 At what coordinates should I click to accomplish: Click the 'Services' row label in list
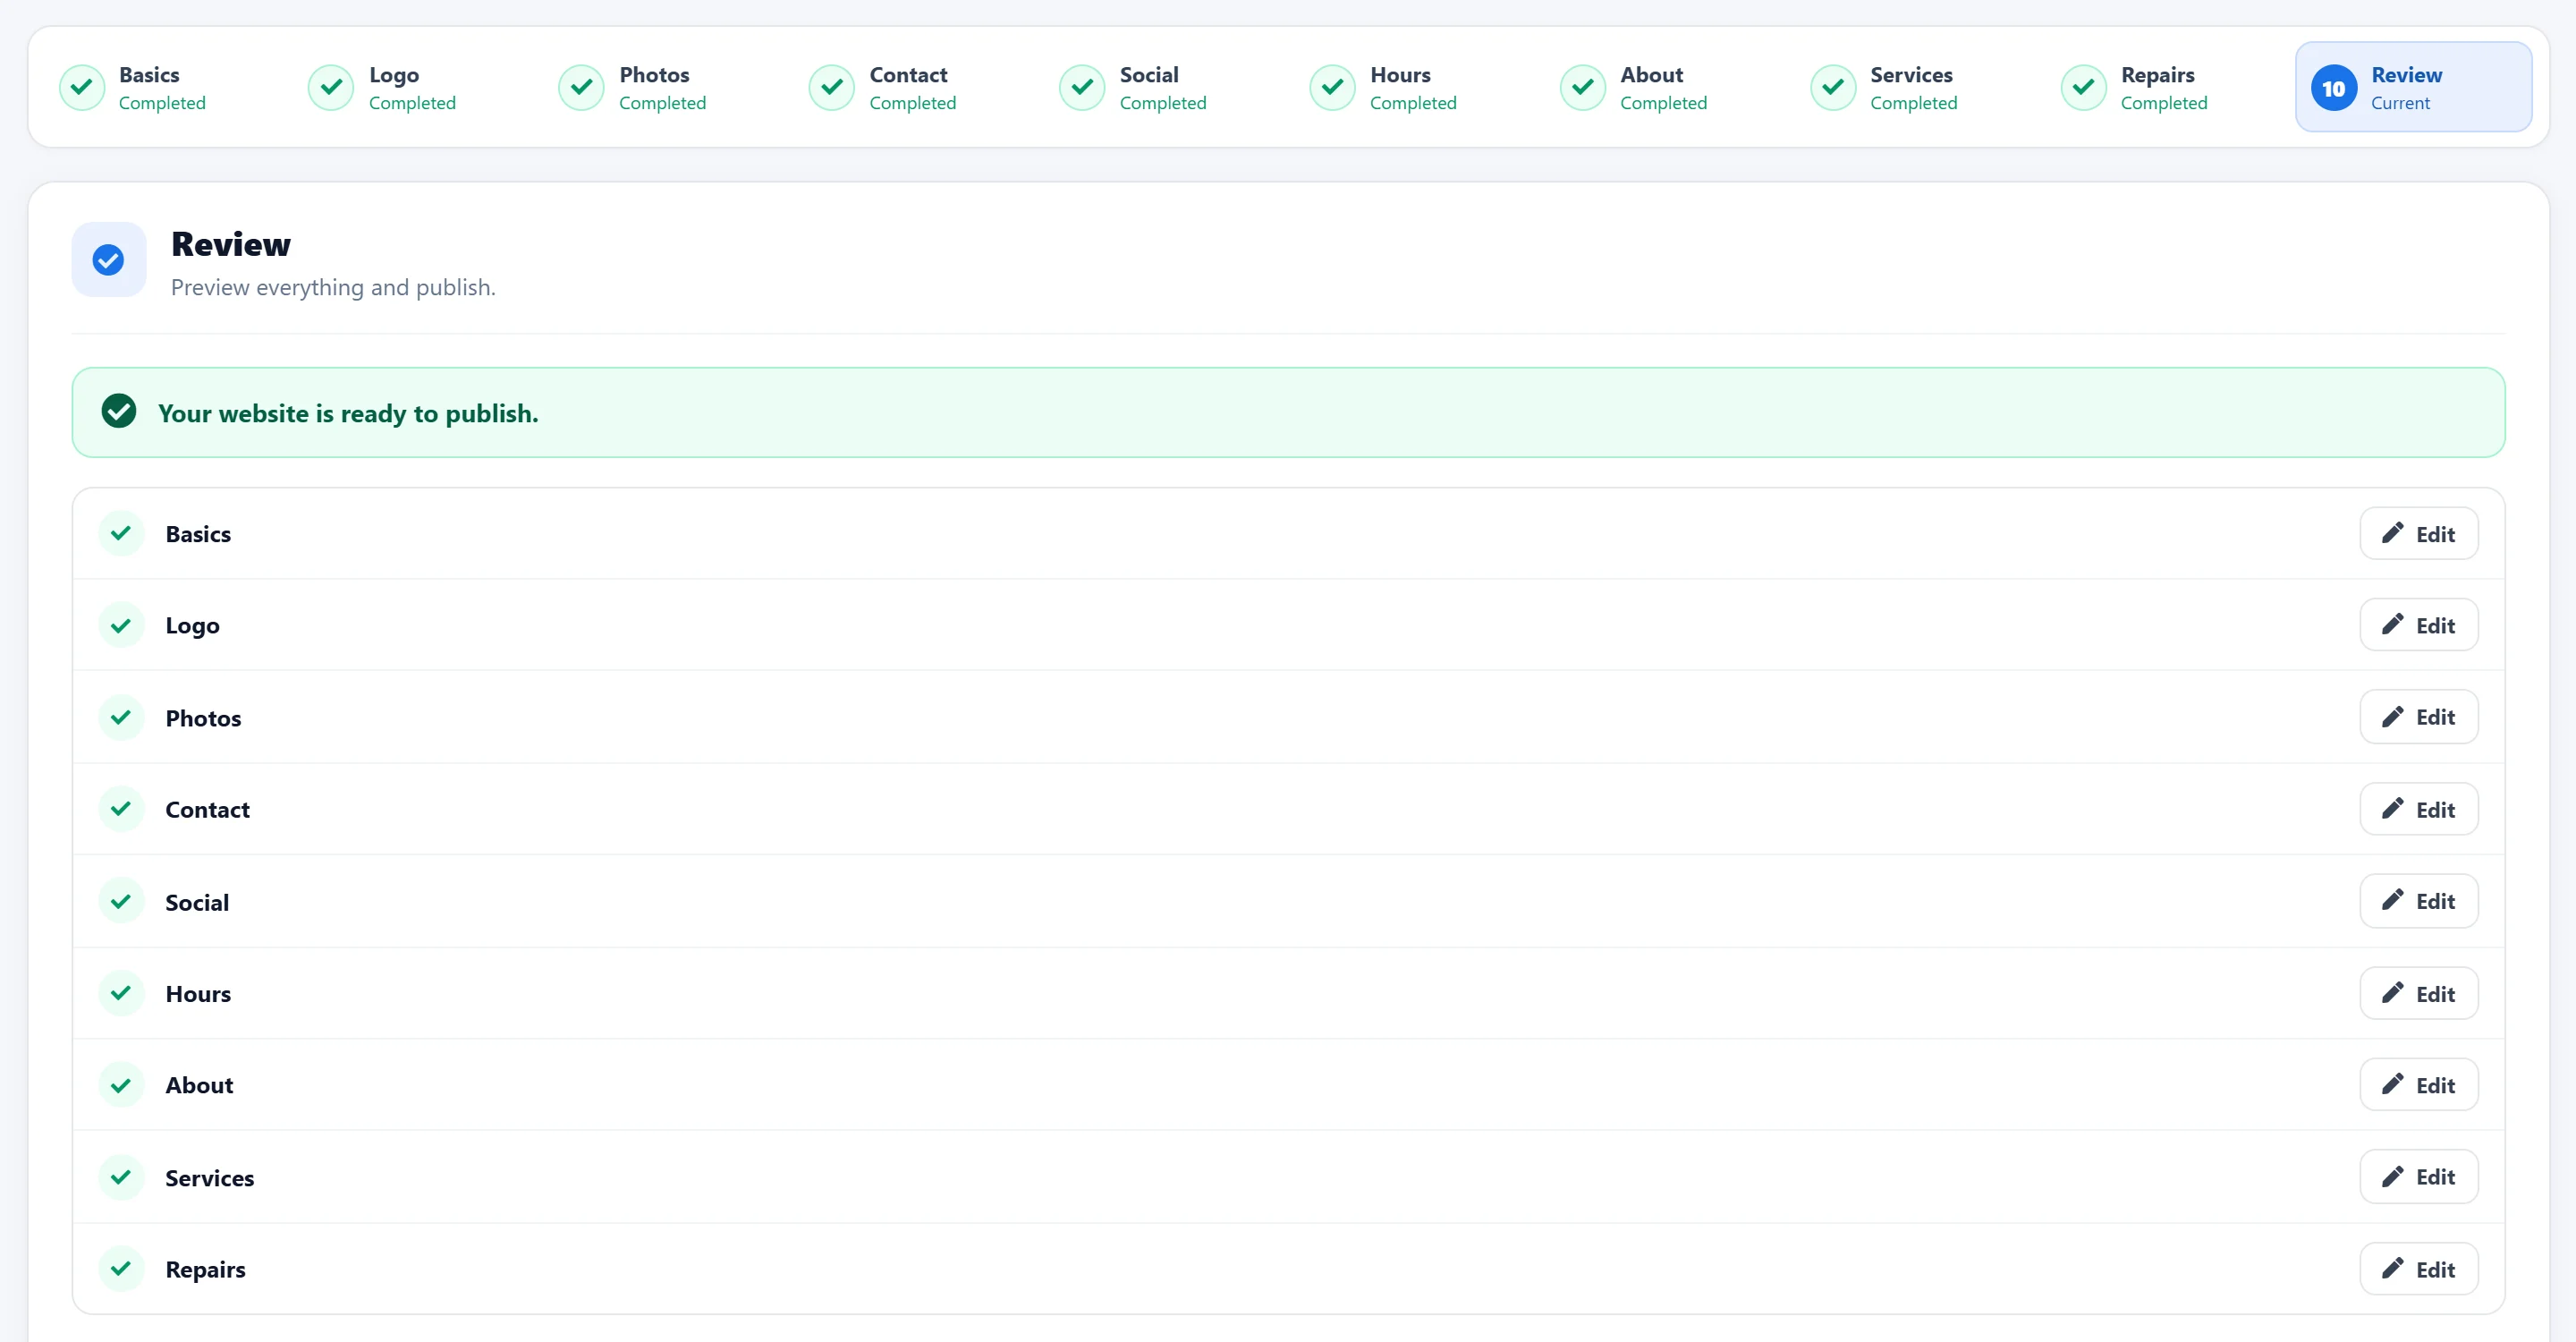[210, 1178]
